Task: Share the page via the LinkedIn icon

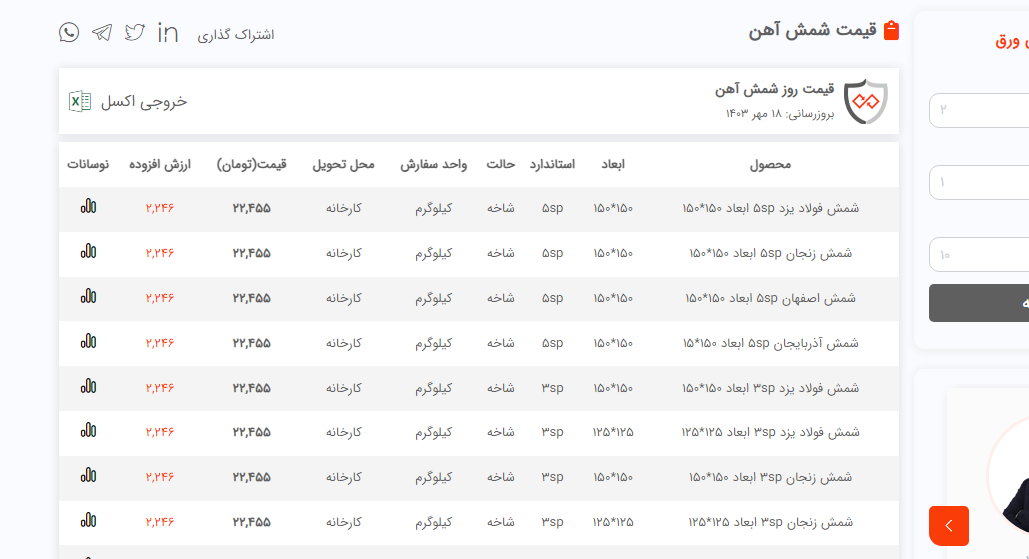Action: click(x=168, y=32)
